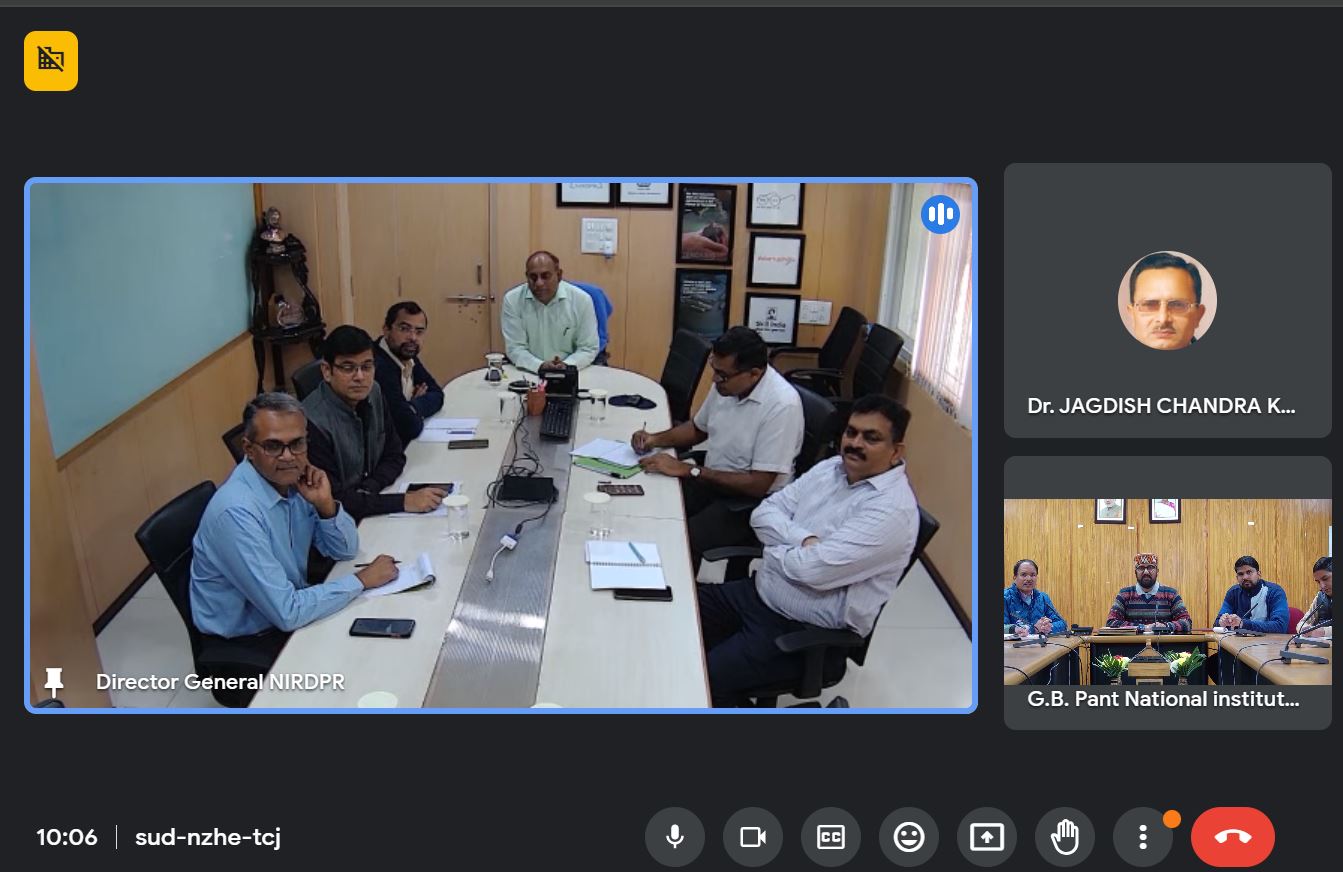Select the G.B. Pant video thumbnail
1343x872 pixels.
tap(1167, 590)
